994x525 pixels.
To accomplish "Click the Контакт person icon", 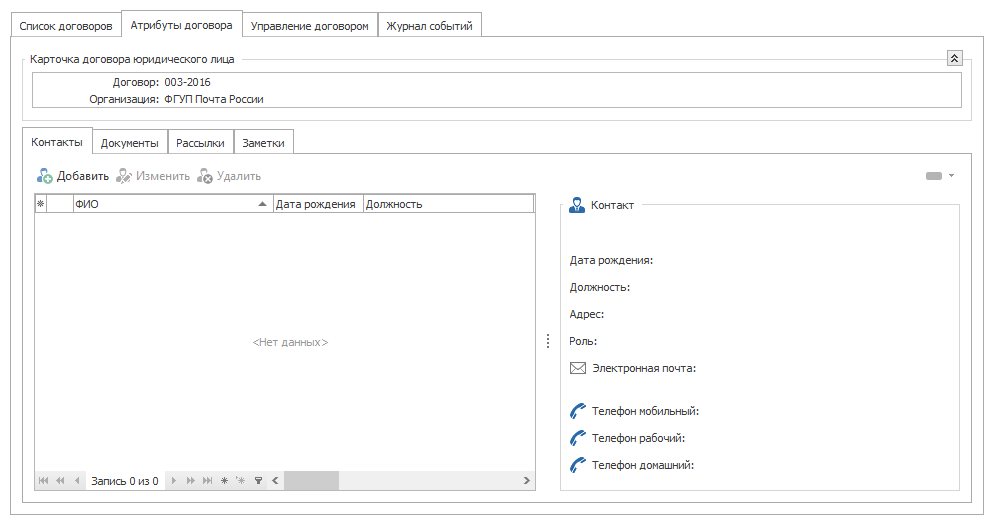I will [x=577, y=205].
